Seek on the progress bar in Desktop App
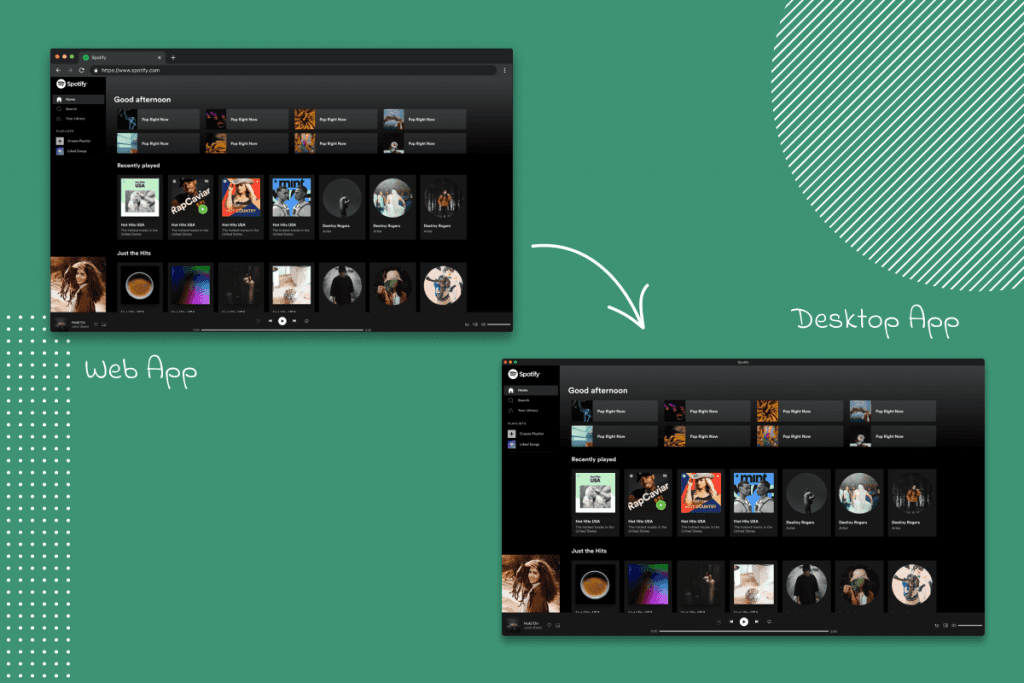This screenshot has height=683, width=1024. (744, 631)
